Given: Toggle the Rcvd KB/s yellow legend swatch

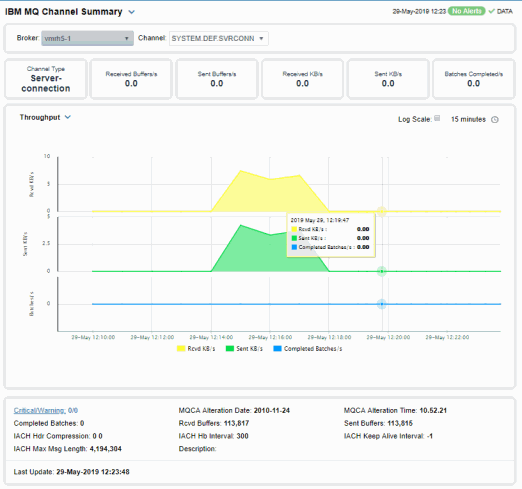Looking at the screenshot, I should tap(181, 348).
